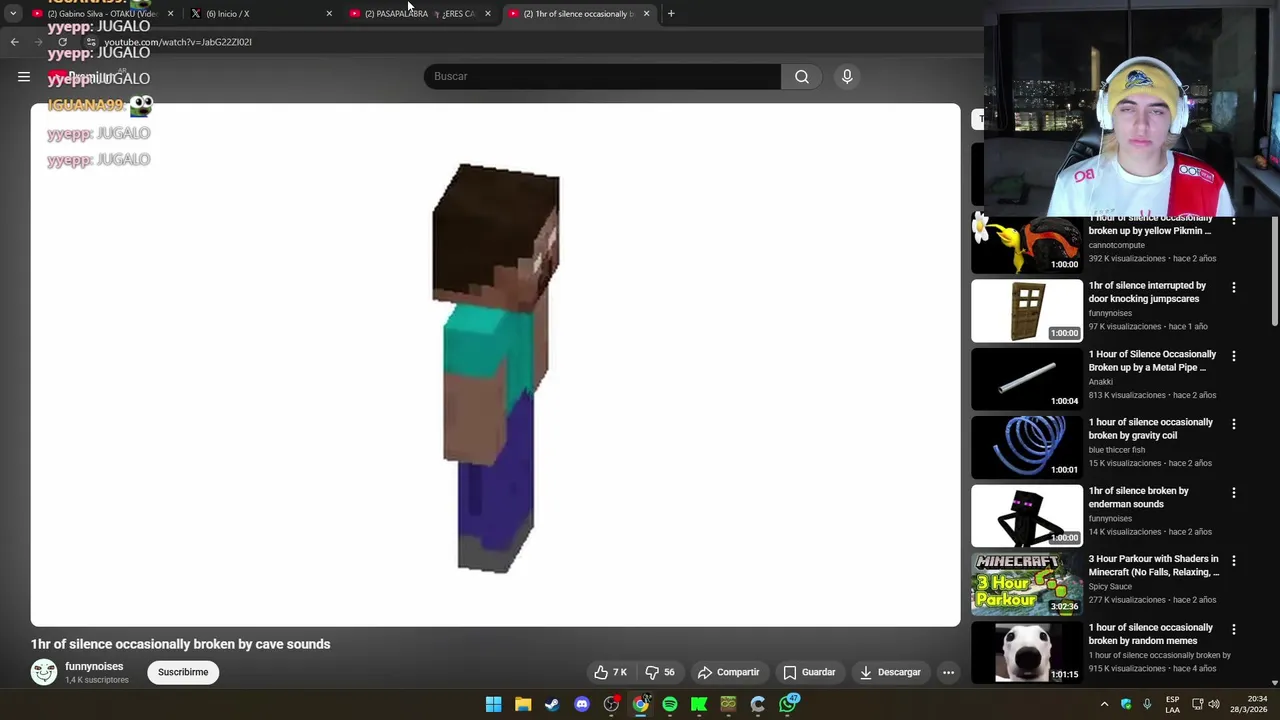Viewport: 1280px width, 720px height.
Task: Click the sidebar scrollbar
Action: [1275, 270]
